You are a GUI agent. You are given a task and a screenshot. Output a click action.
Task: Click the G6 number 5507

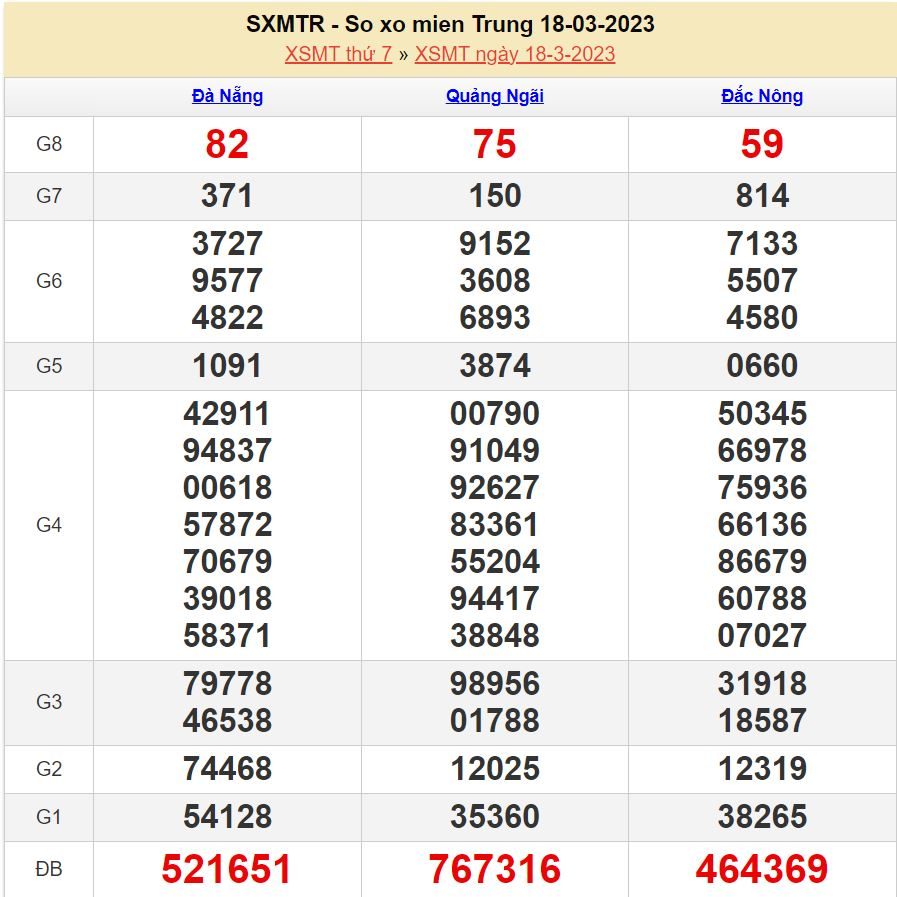[x=762, y=281]
